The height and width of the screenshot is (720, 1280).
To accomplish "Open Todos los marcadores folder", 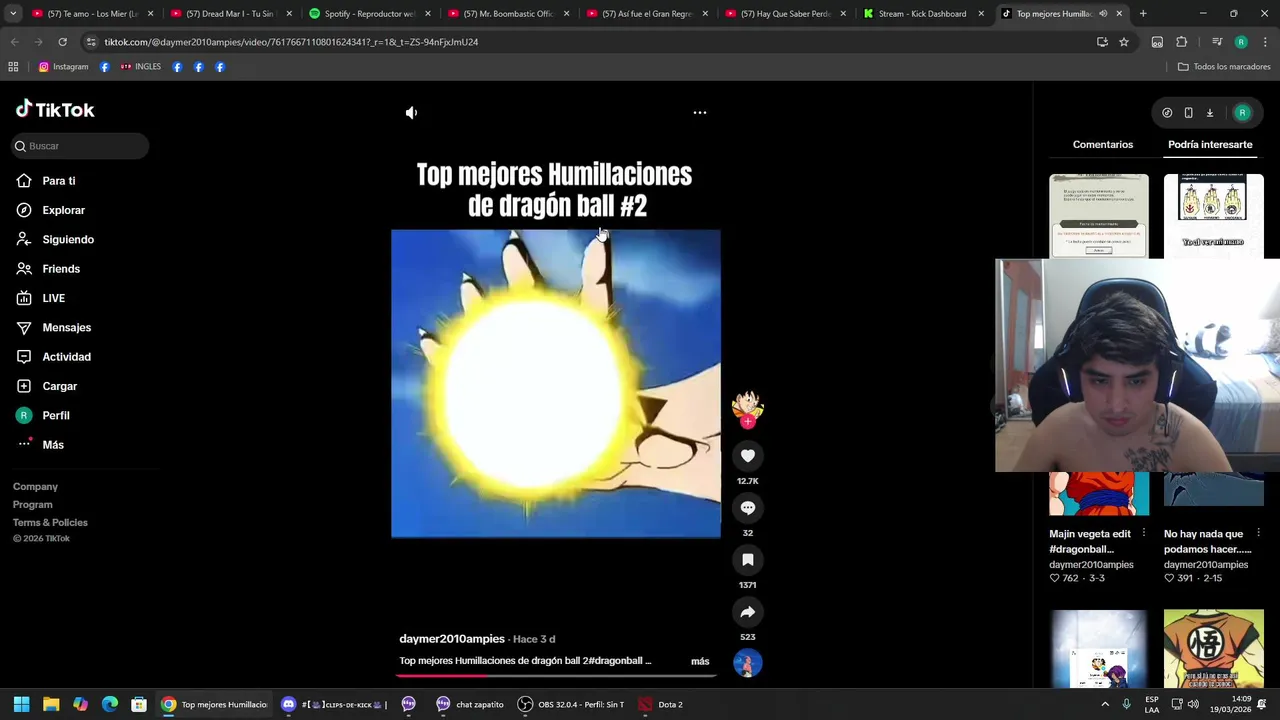I will pyautogui.click(x=1224, y=67).
